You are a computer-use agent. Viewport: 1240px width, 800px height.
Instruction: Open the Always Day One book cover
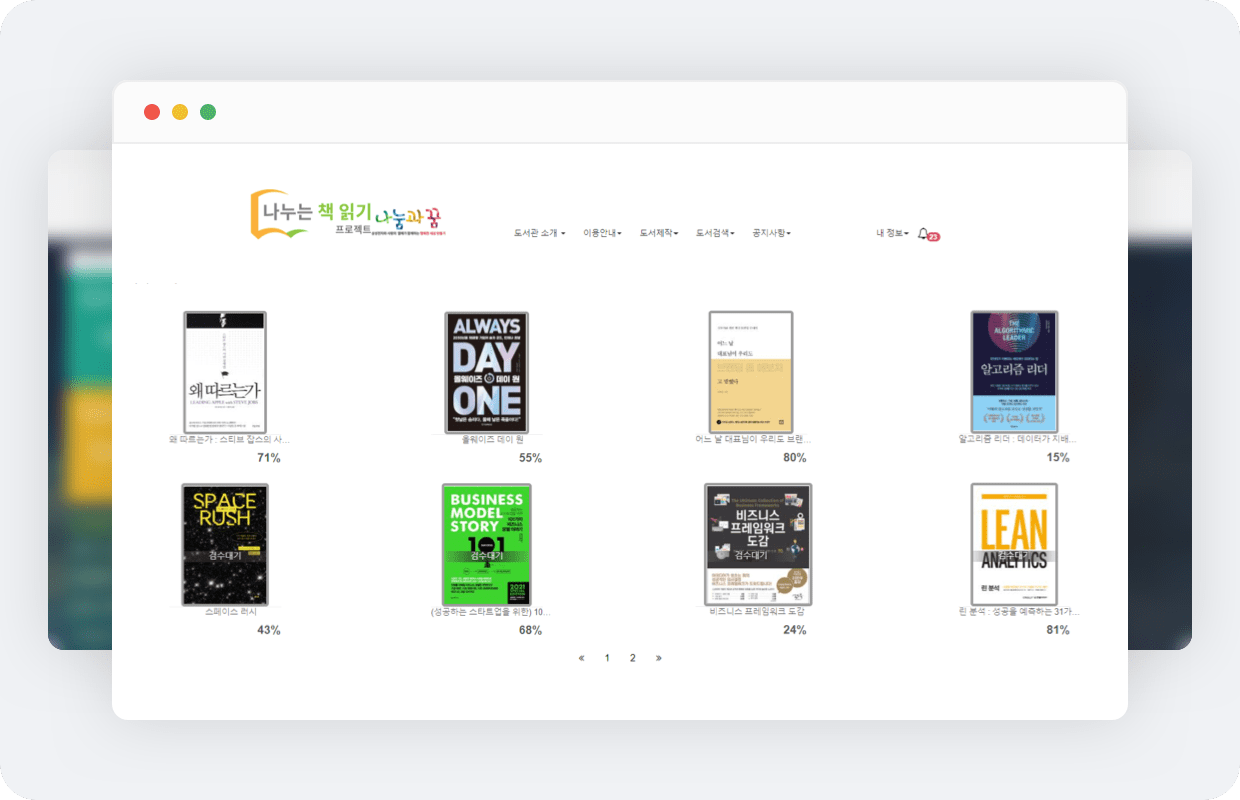pyautogui.click(x=487, y=372)
